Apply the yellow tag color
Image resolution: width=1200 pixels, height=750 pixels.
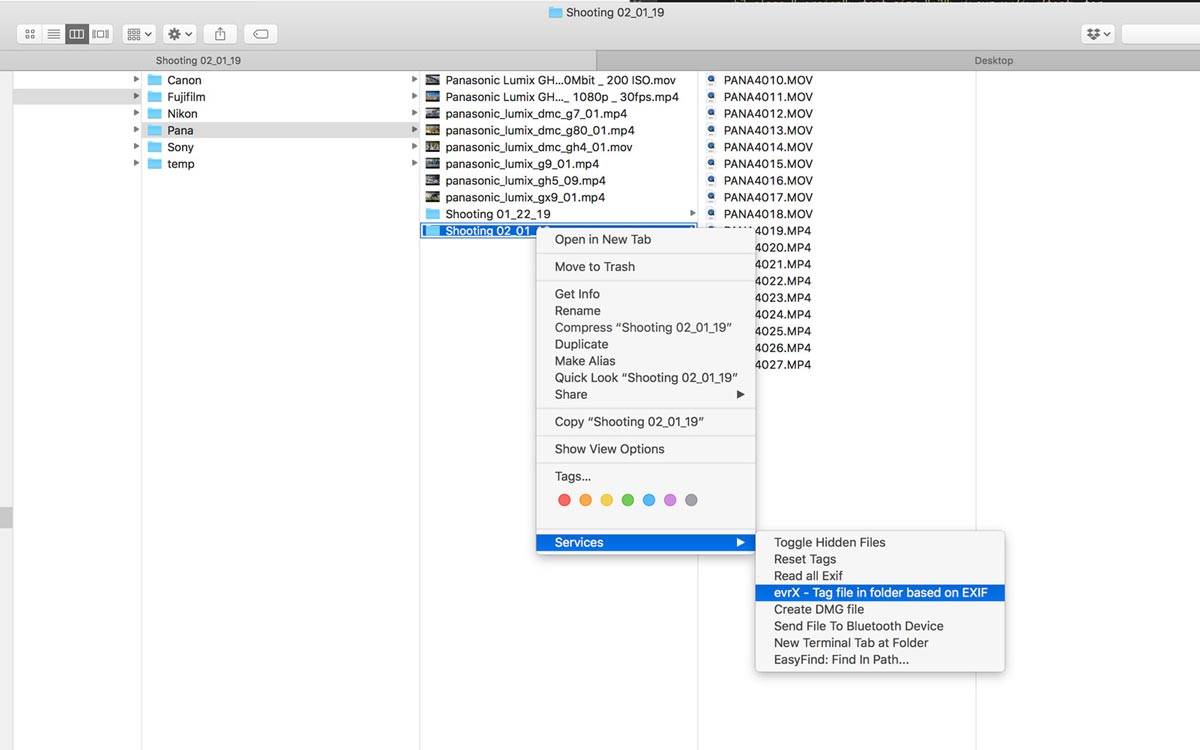(x=606, y=500)
